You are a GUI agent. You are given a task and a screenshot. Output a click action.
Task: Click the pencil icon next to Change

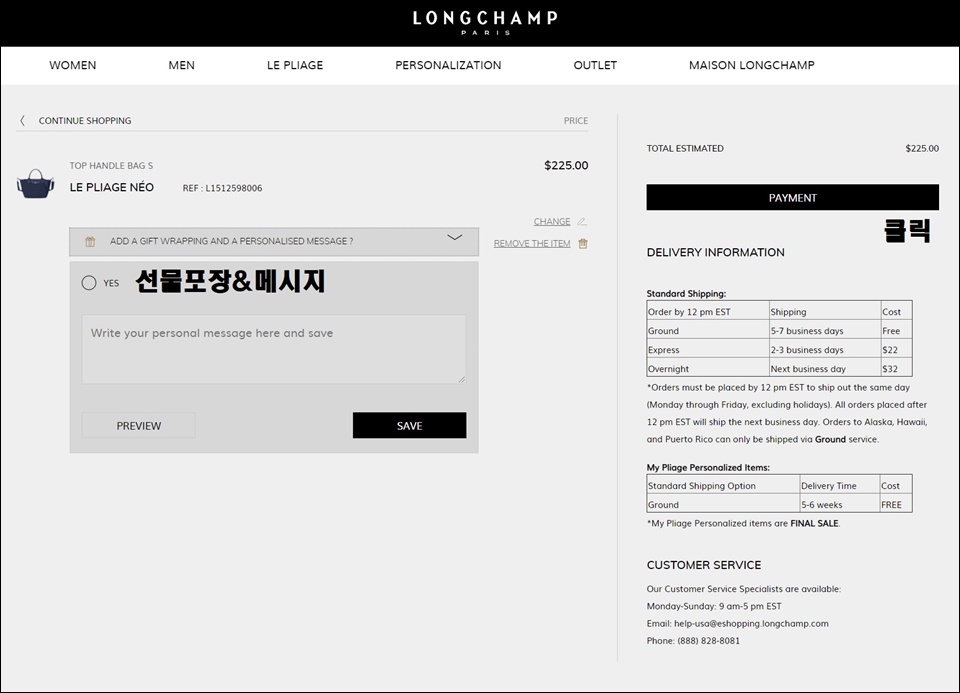coord(582,222)
